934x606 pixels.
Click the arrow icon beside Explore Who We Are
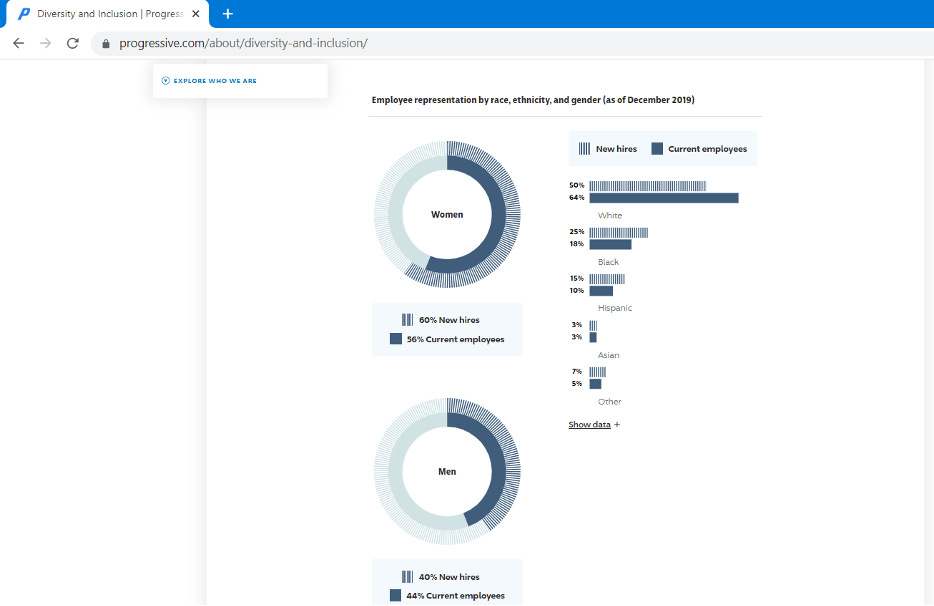click(x=166, y=80)
